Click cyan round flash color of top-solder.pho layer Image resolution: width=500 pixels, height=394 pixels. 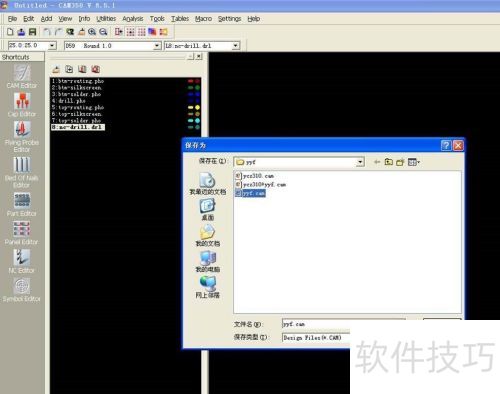(x=197, y=120)
